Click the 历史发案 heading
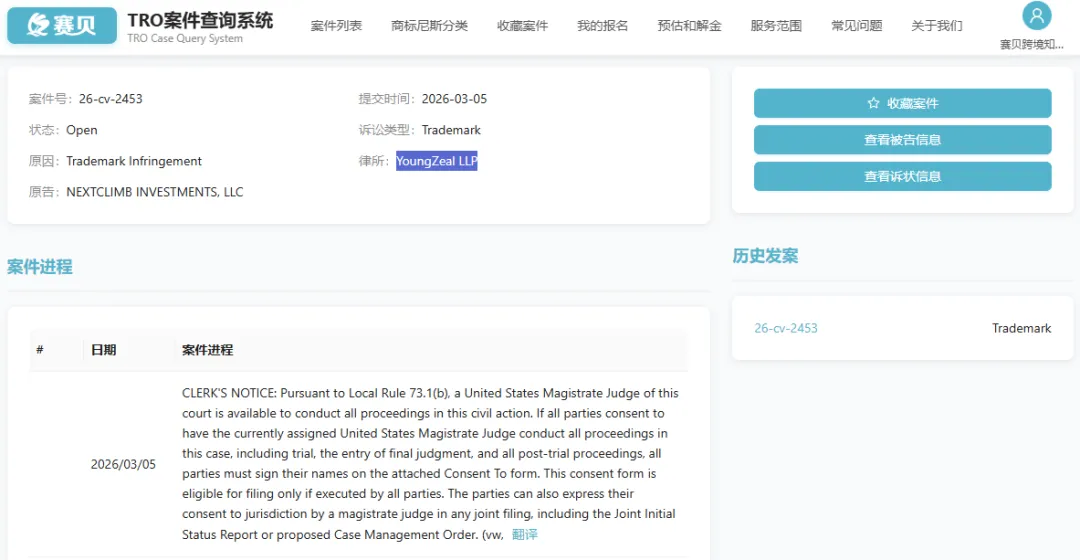 (765, 256)
